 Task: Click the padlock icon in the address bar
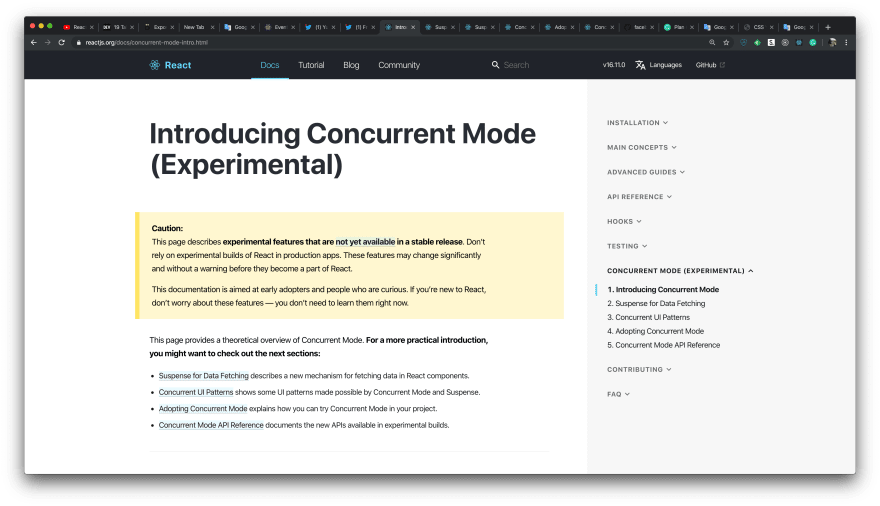(x=79, y=43)
